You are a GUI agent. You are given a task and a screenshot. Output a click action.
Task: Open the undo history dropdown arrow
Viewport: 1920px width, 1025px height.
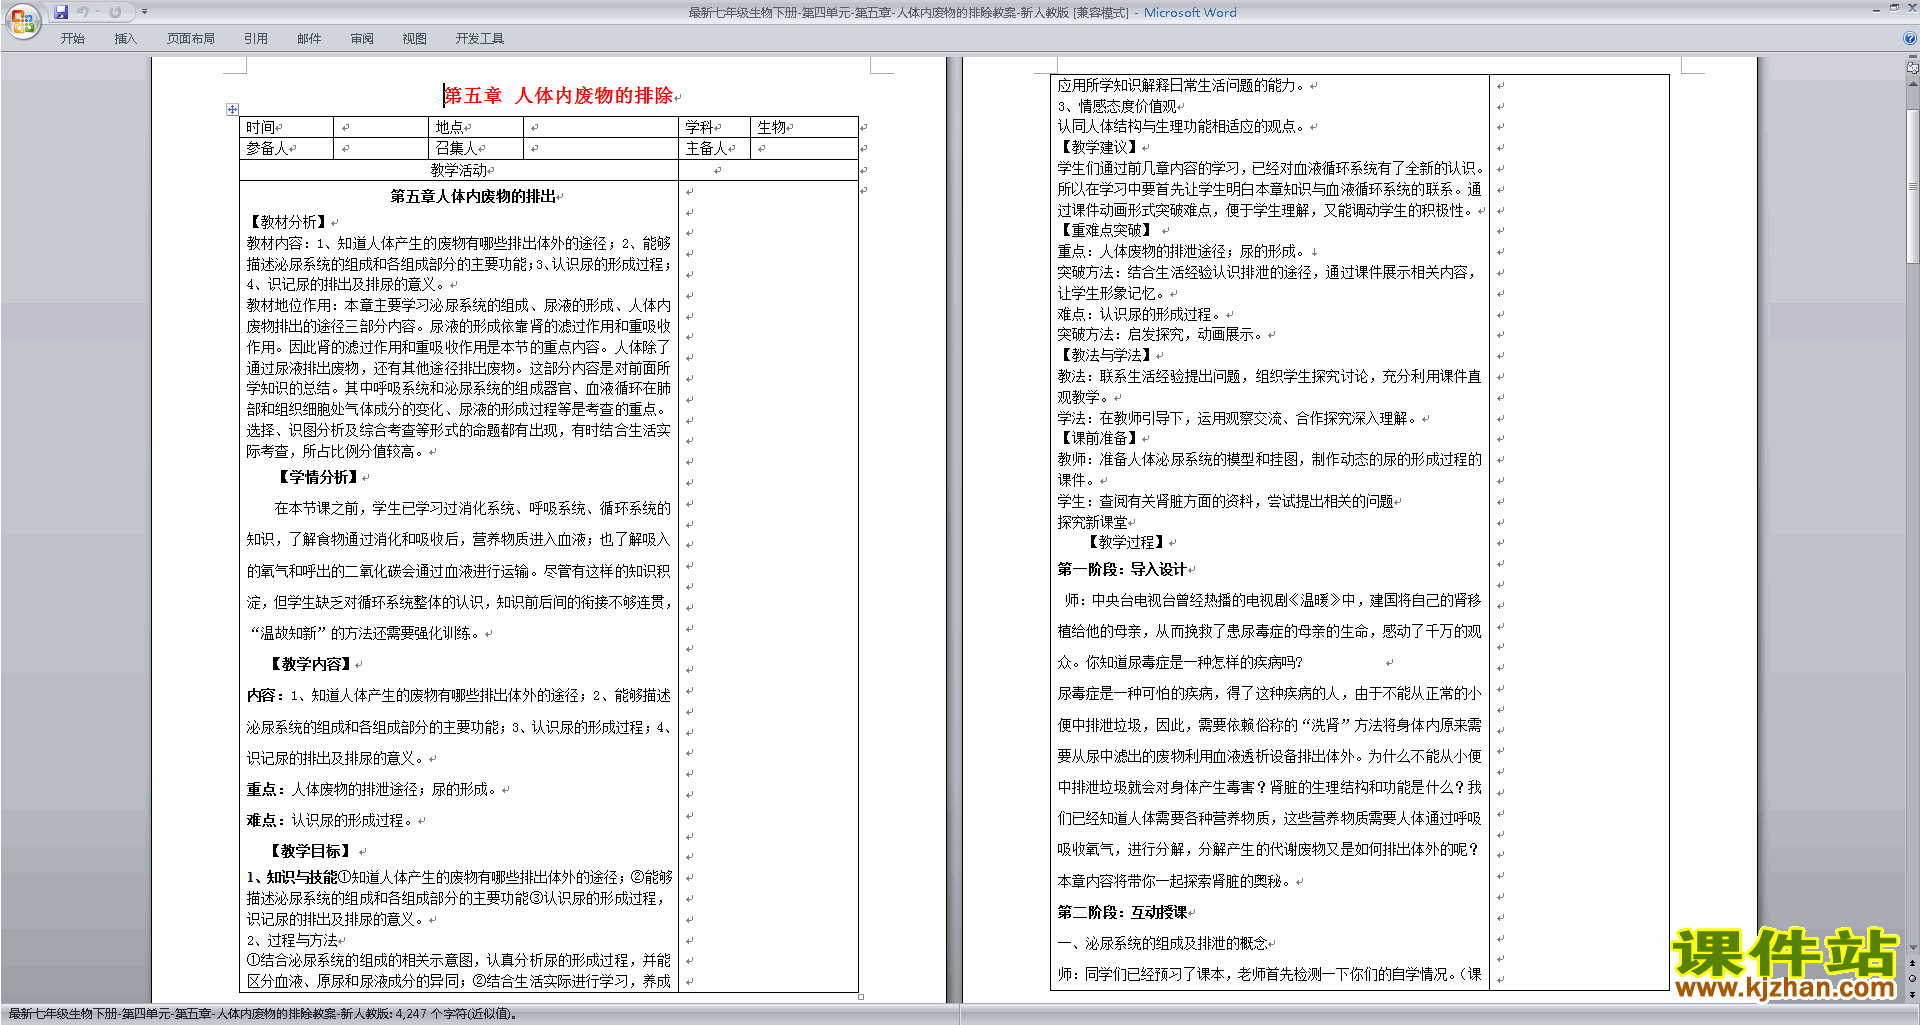(x=97, y=12)
